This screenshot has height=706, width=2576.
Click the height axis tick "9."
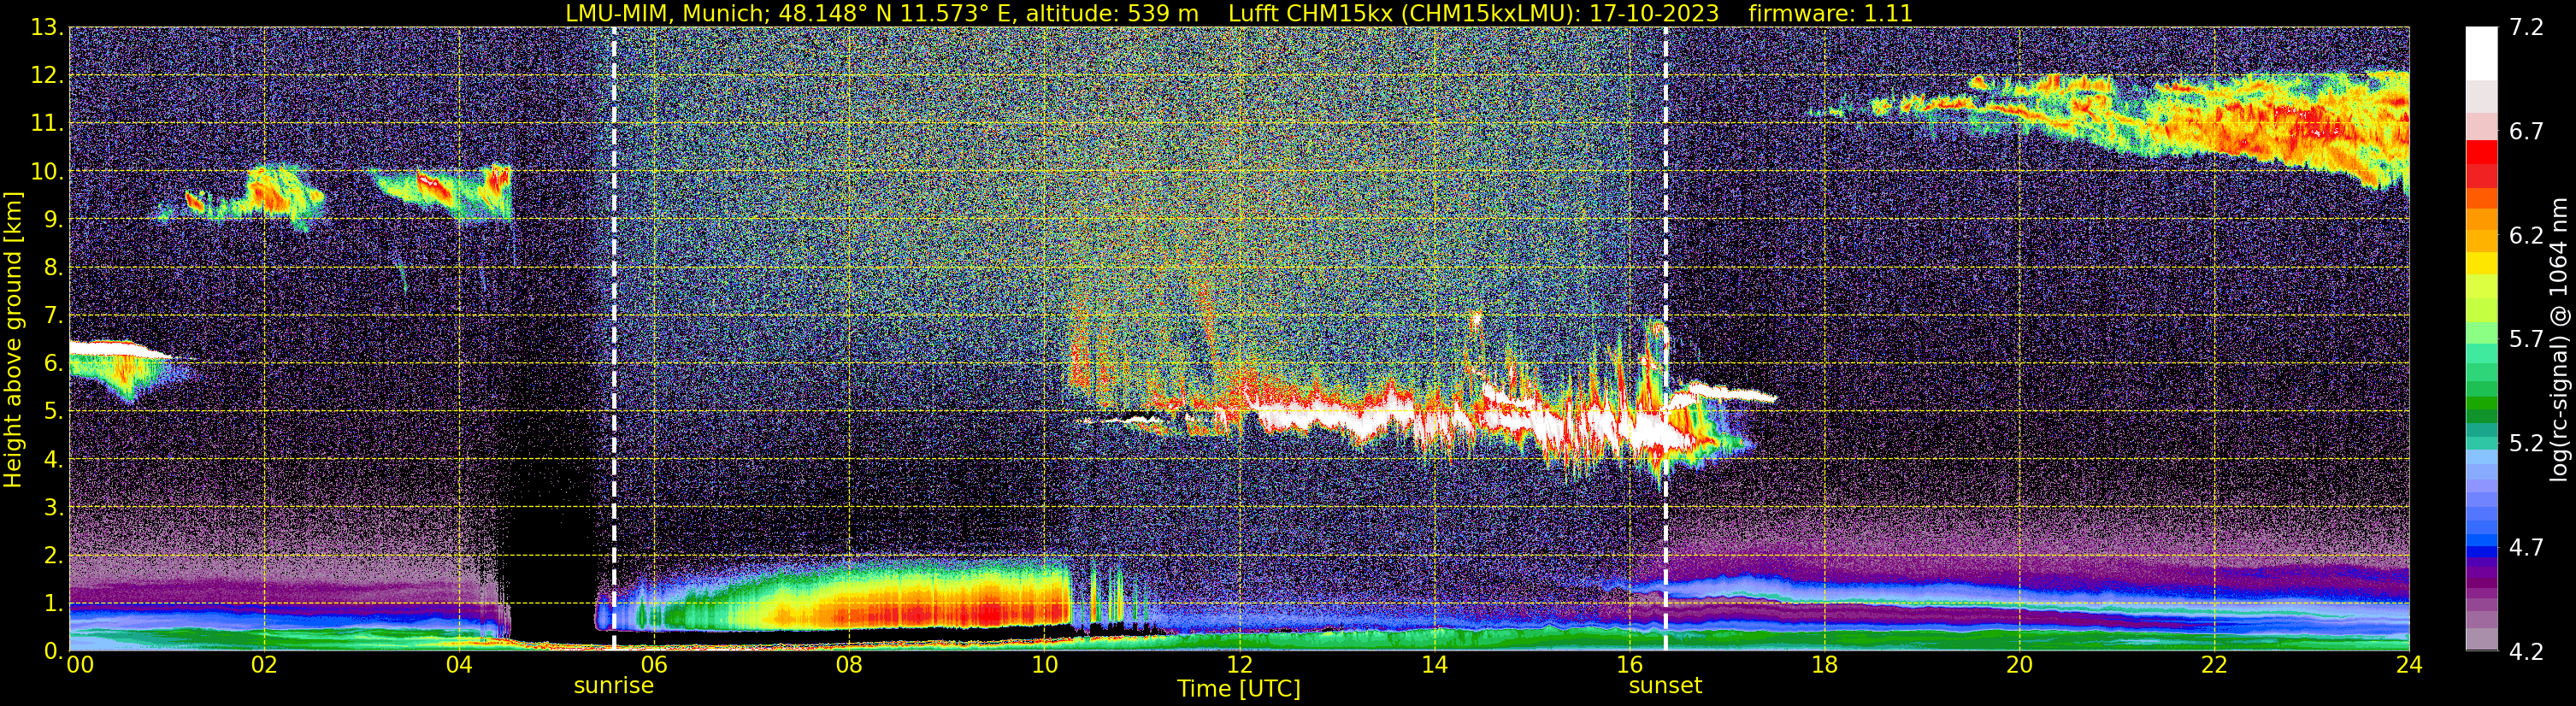53,220
